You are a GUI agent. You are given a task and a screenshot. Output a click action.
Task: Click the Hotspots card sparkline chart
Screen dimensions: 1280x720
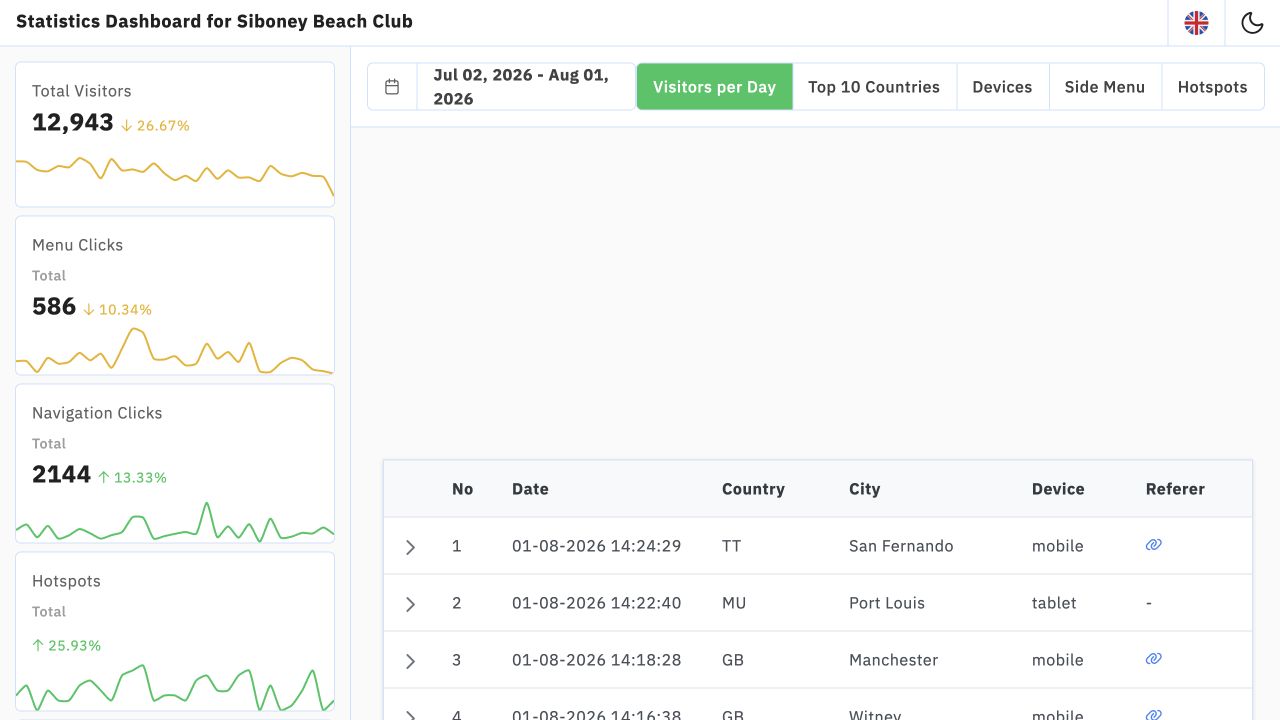click(x=175, y=686)
